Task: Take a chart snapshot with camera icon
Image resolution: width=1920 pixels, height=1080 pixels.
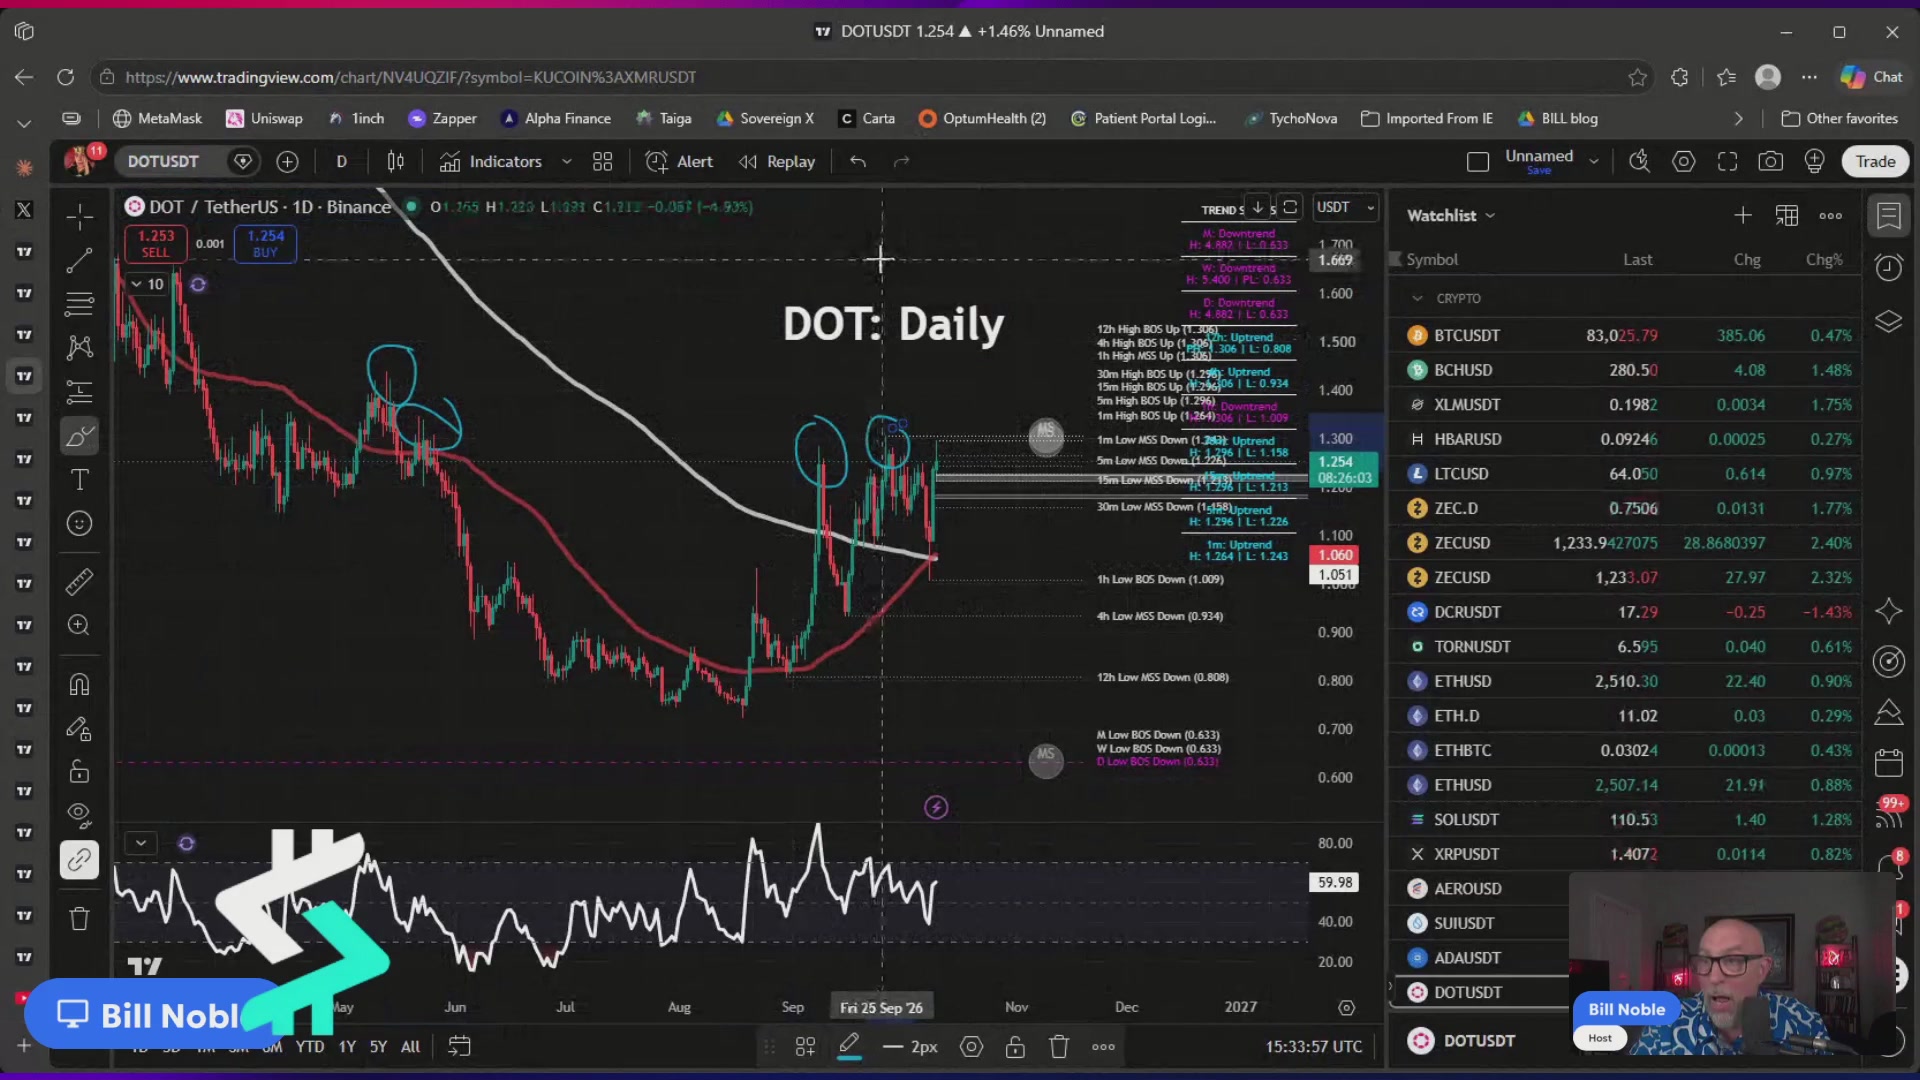Action: point(1771,161)
